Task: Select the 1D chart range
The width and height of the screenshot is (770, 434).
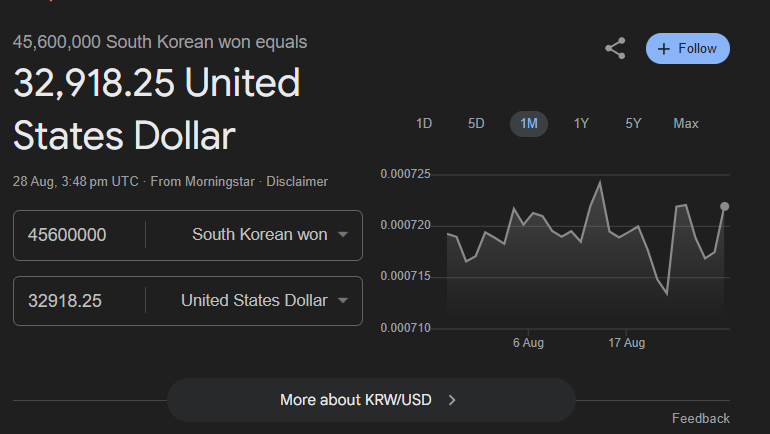Action: 424,124
